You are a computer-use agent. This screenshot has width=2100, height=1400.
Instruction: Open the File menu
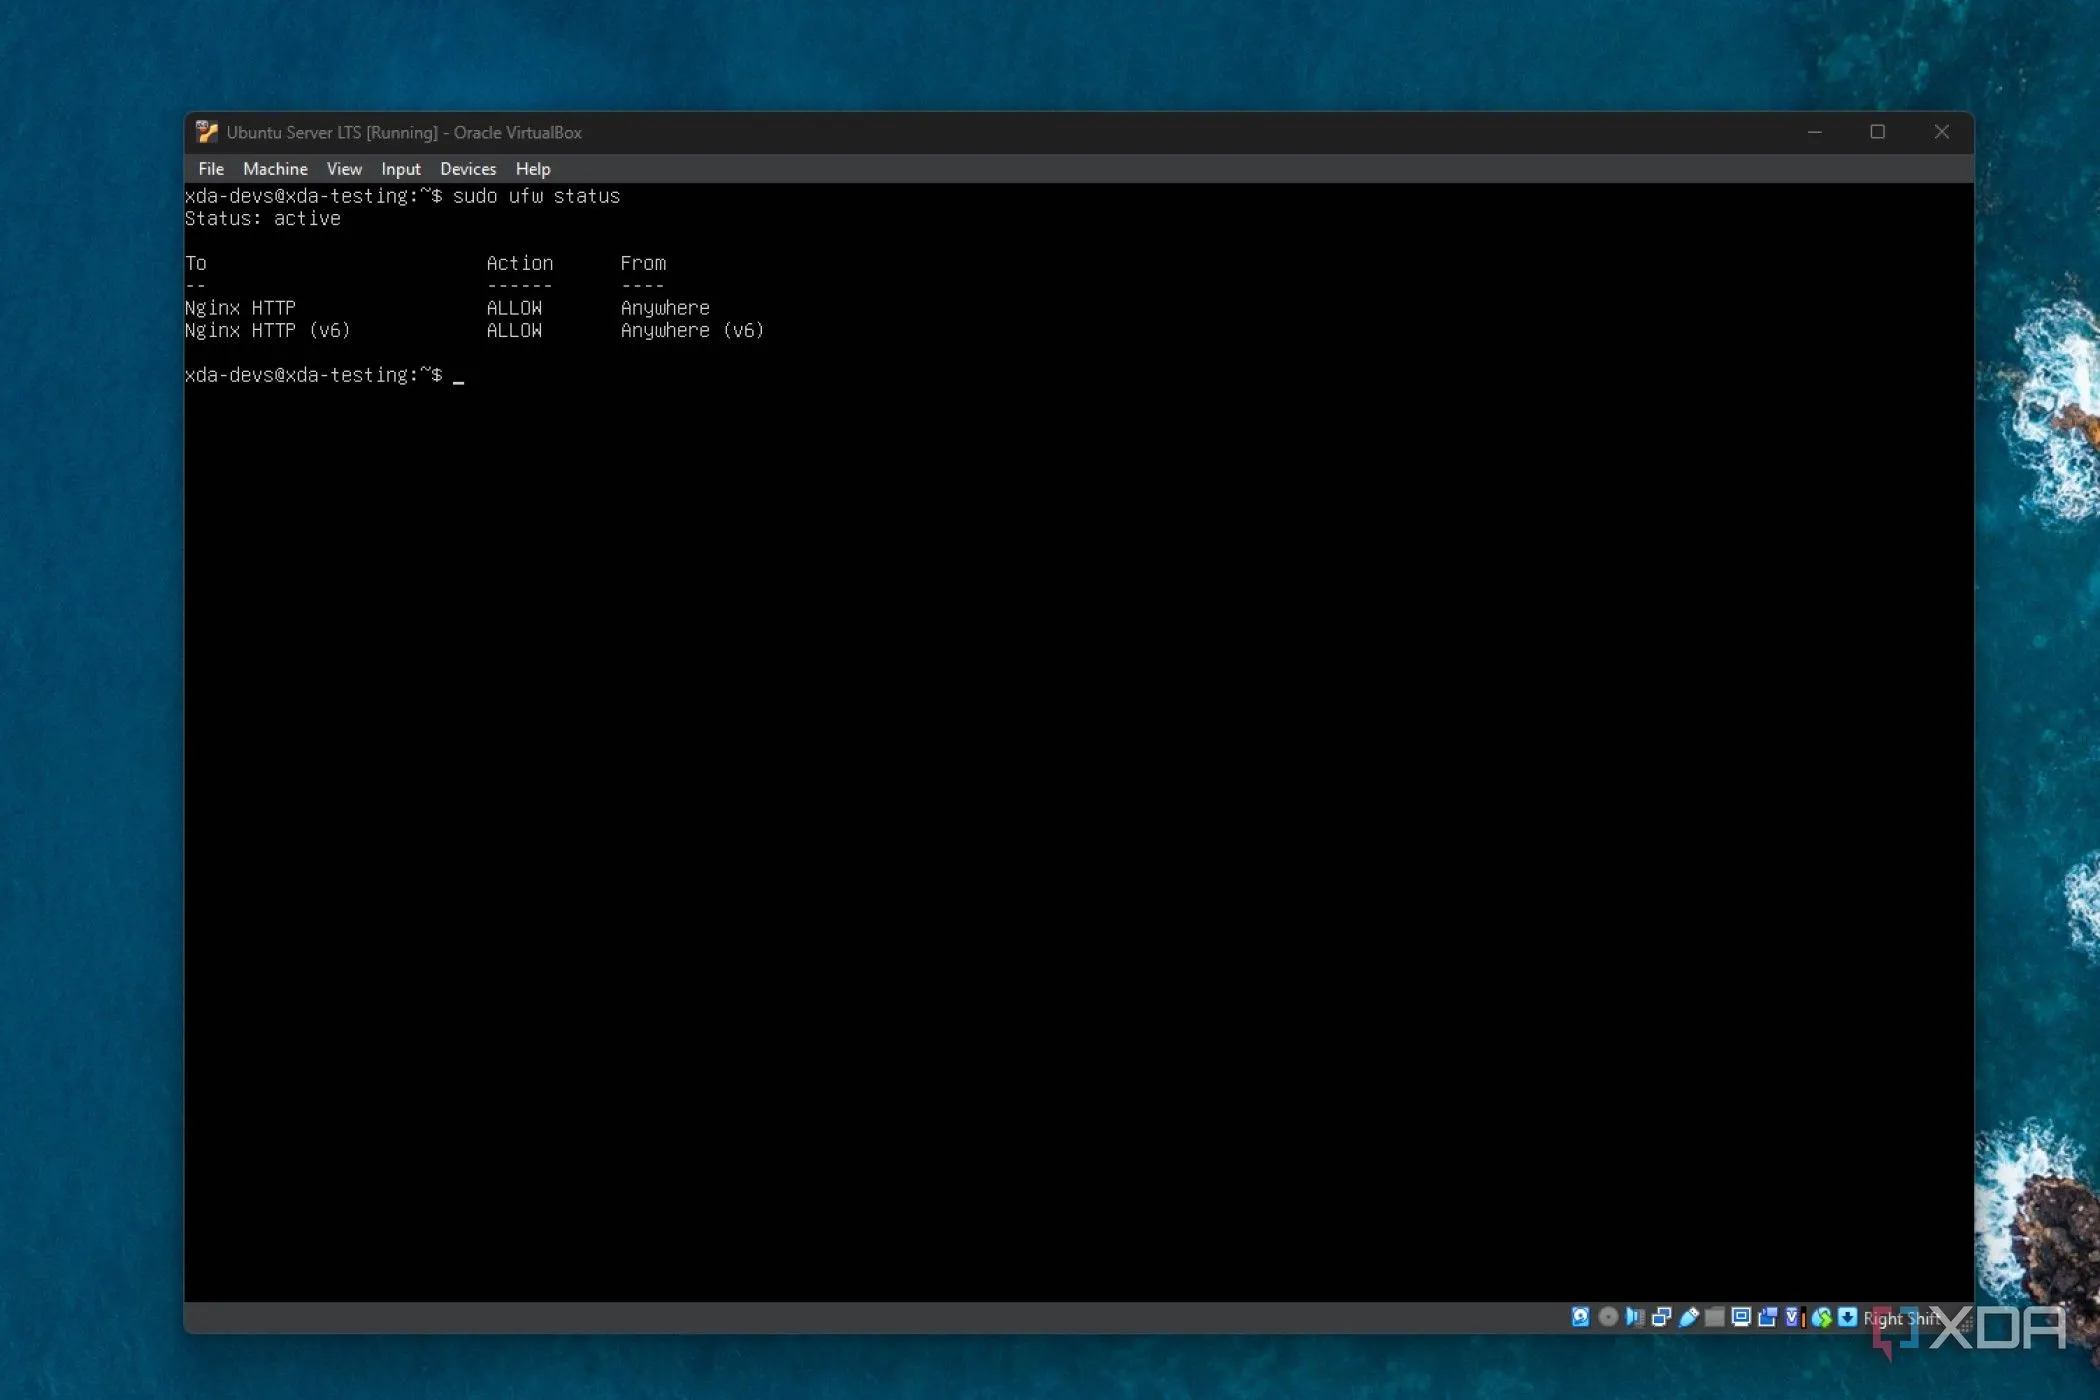point(211,169)
